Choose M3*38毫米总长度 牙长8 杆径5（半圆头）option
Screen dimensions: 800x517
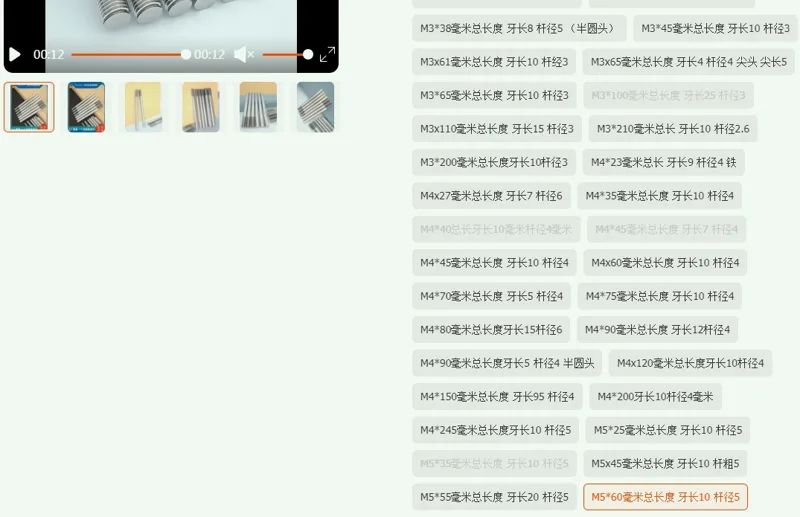pos(519,28)
